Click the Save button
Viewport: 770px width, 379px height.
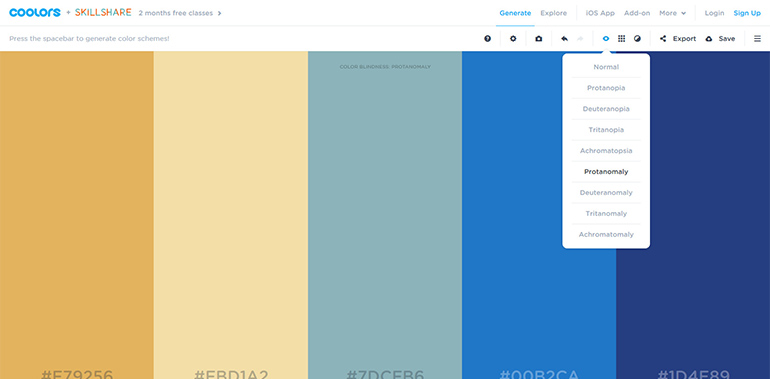[720, 38]
